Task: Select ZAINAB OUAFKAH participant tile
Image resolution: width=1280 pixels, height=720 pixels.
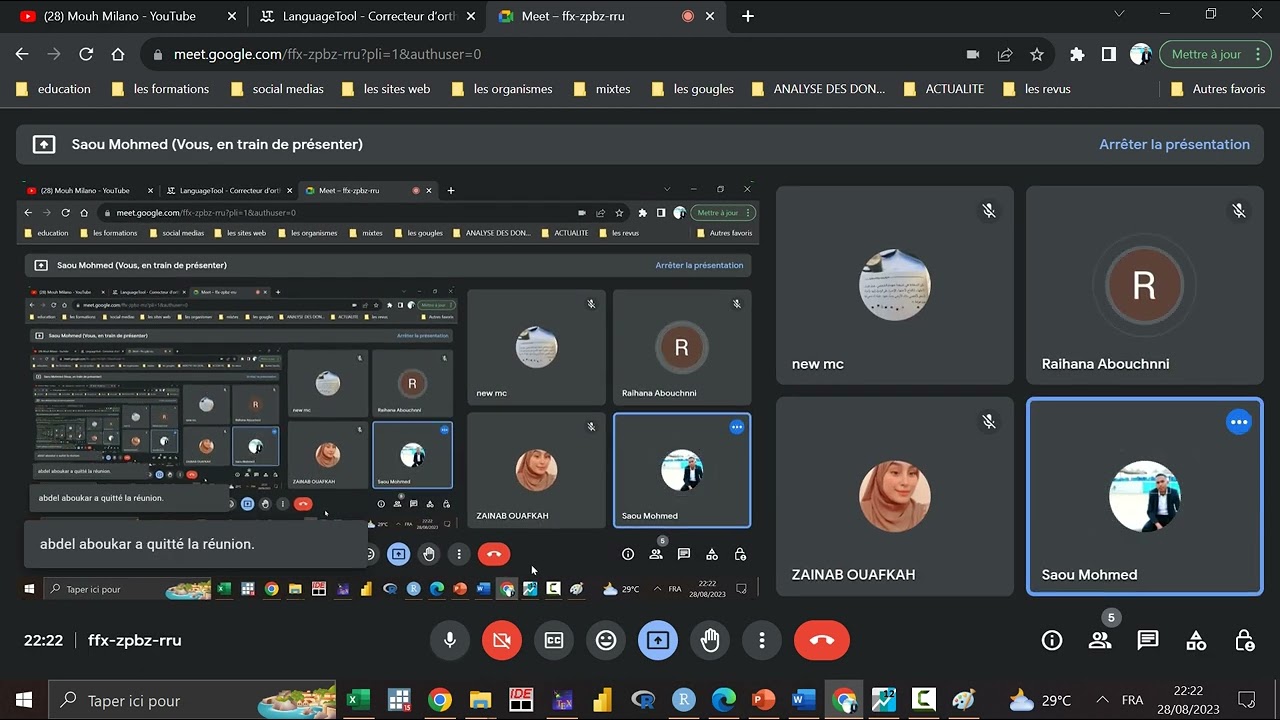Action: (x=895, y=496)
